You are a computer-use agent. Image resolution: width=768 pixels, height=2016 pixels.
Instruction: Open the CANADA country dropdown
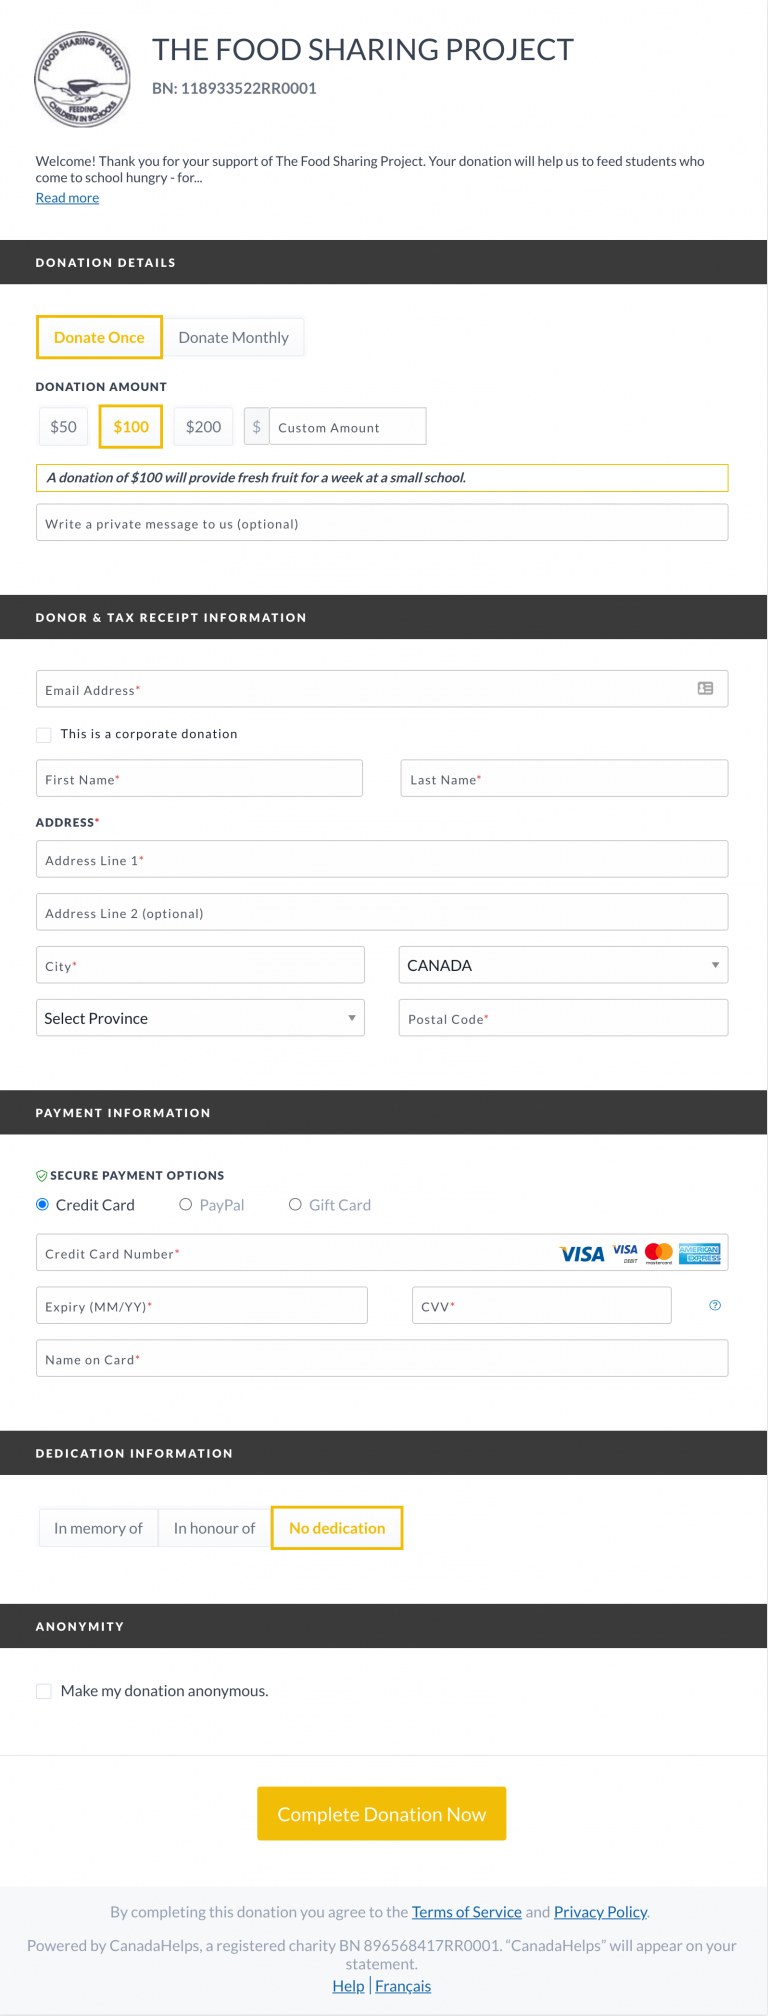[x=563, y=965]
